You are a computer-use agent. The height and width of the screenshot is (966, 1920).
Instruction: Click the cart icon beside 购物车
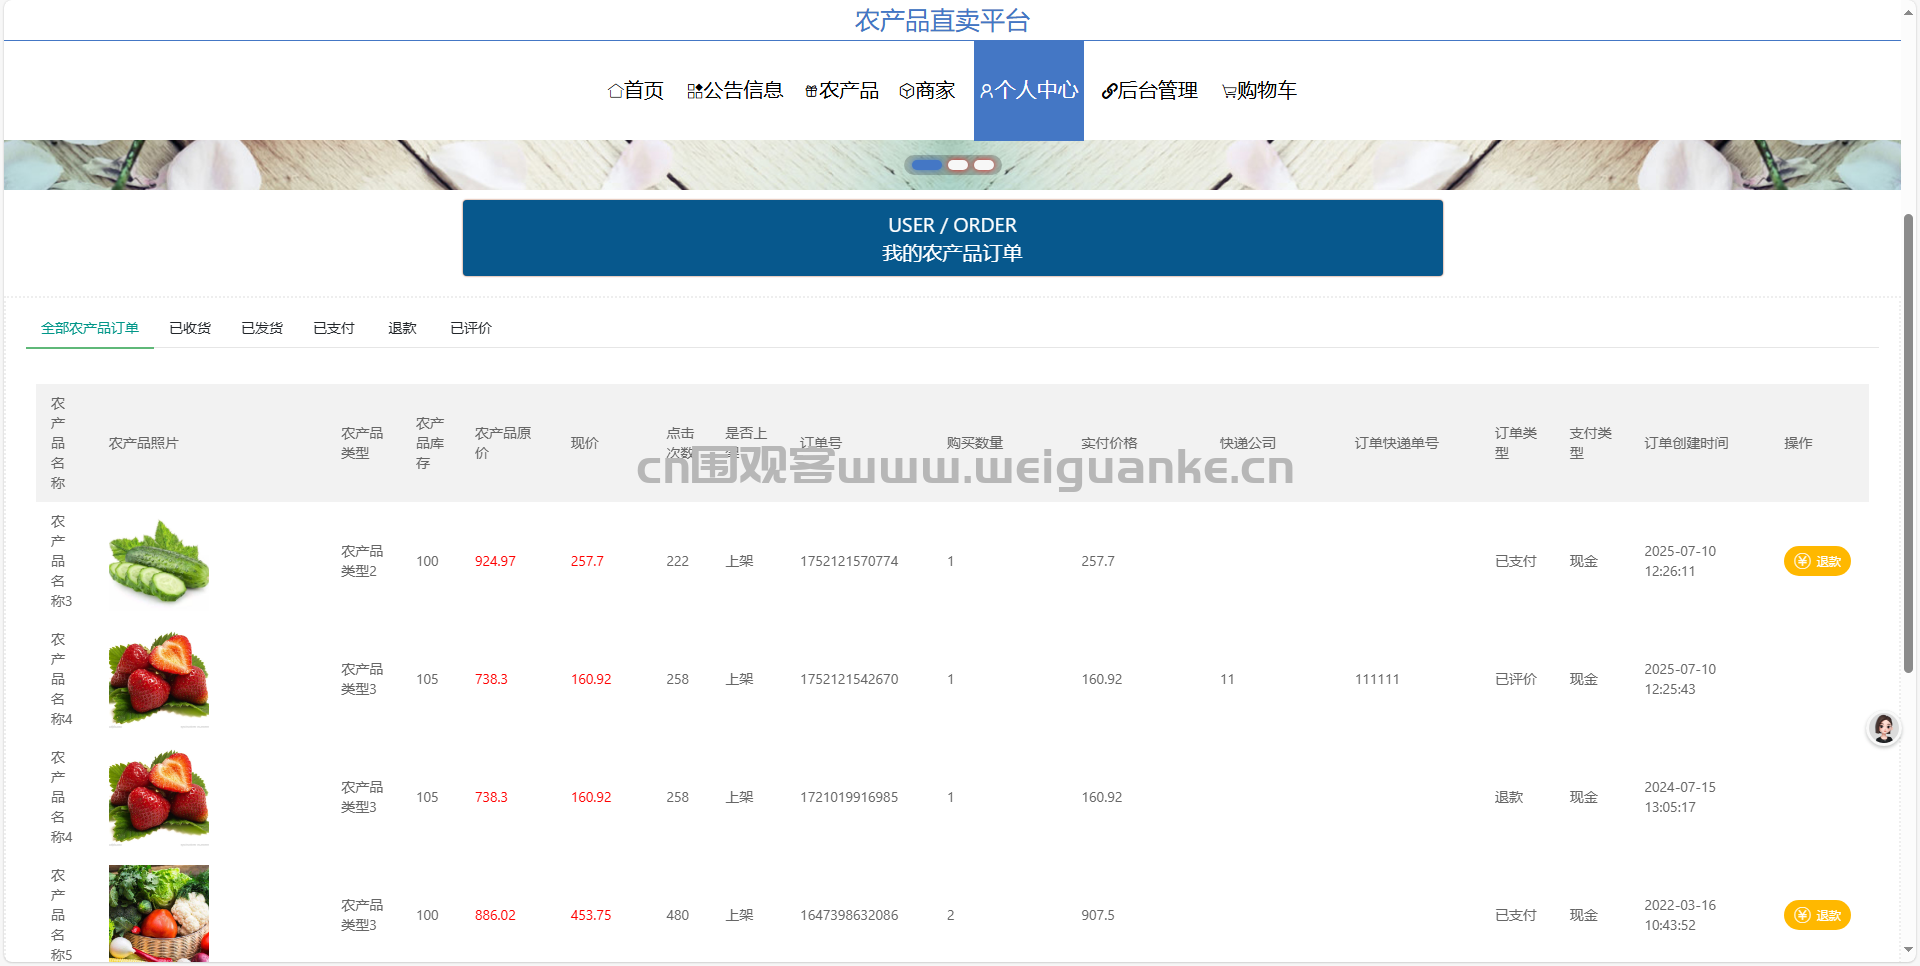tap(1229, 92)
